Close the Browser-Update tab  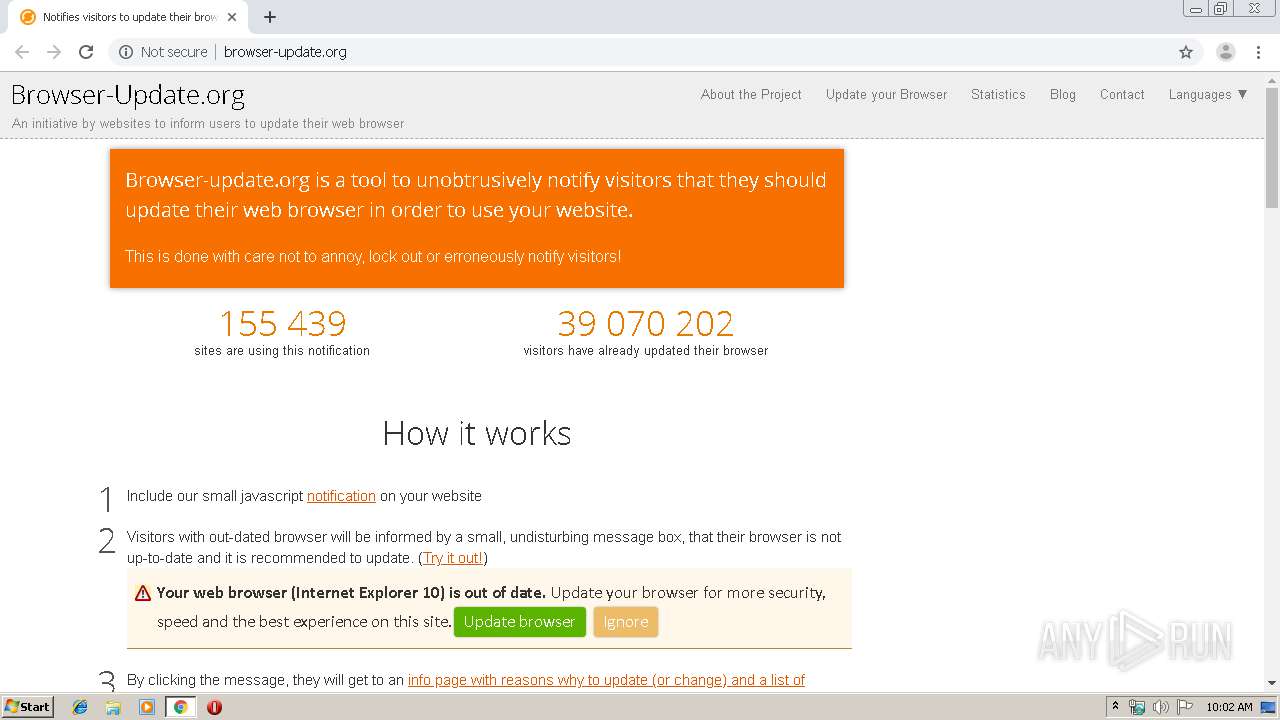[x=232, y=17]
